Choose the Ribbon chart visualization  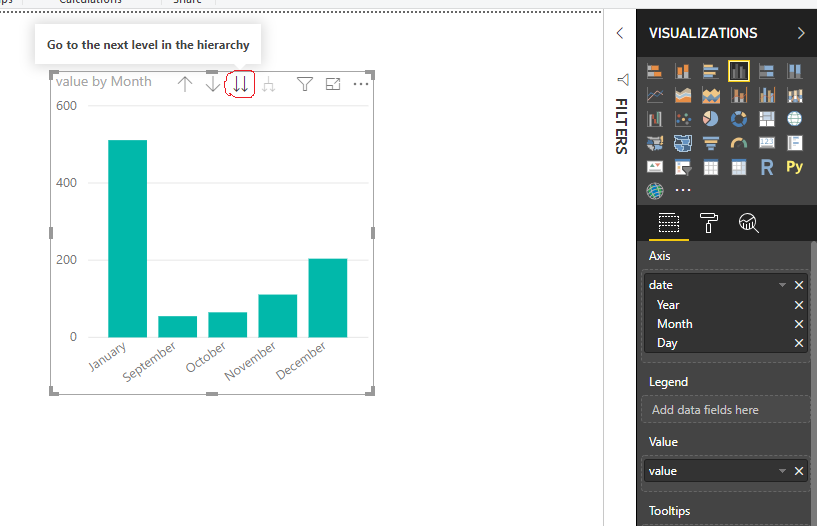pyautogui.click(x=795, y=95)
